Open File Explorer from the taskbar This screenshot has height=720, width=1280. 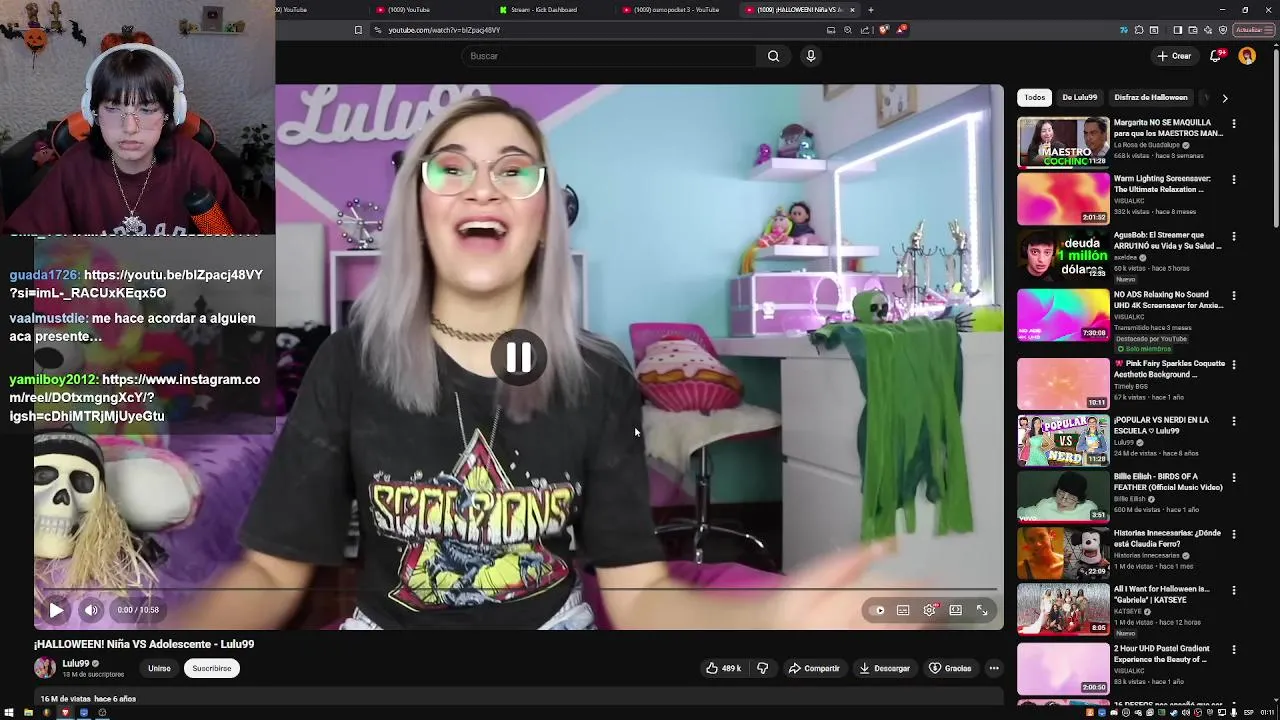pyautogui.click(x=28, y=713)
